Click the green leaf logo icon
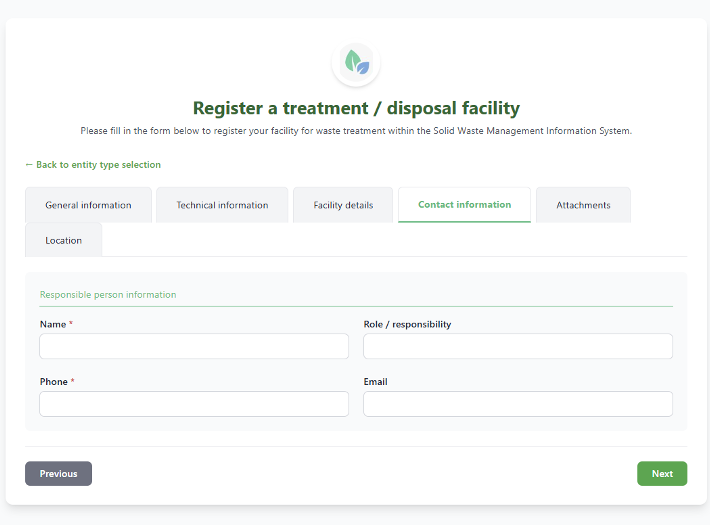 [x=356, y=62]
